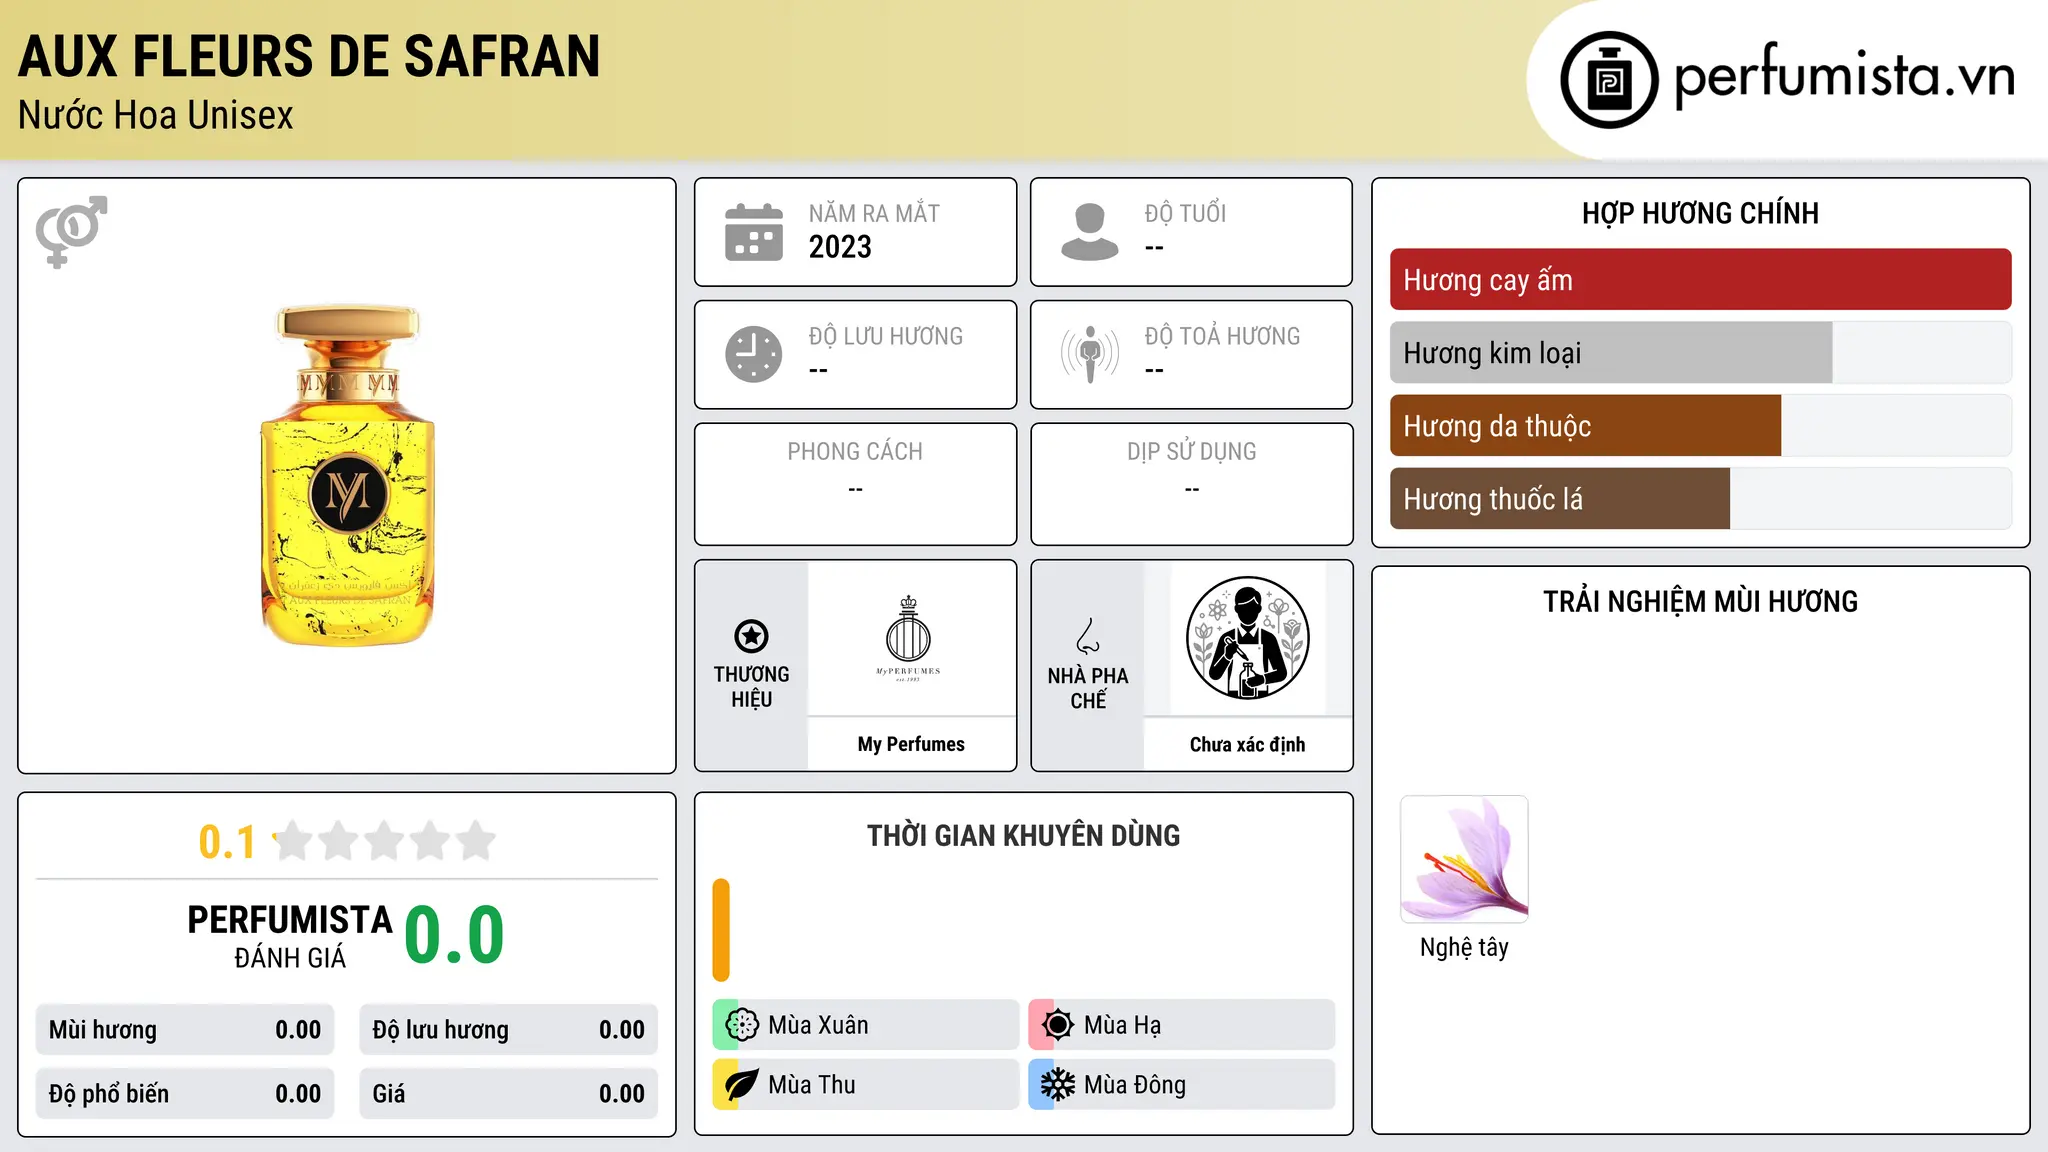Select the Mùa Hạ season label

(1122, 1025)
